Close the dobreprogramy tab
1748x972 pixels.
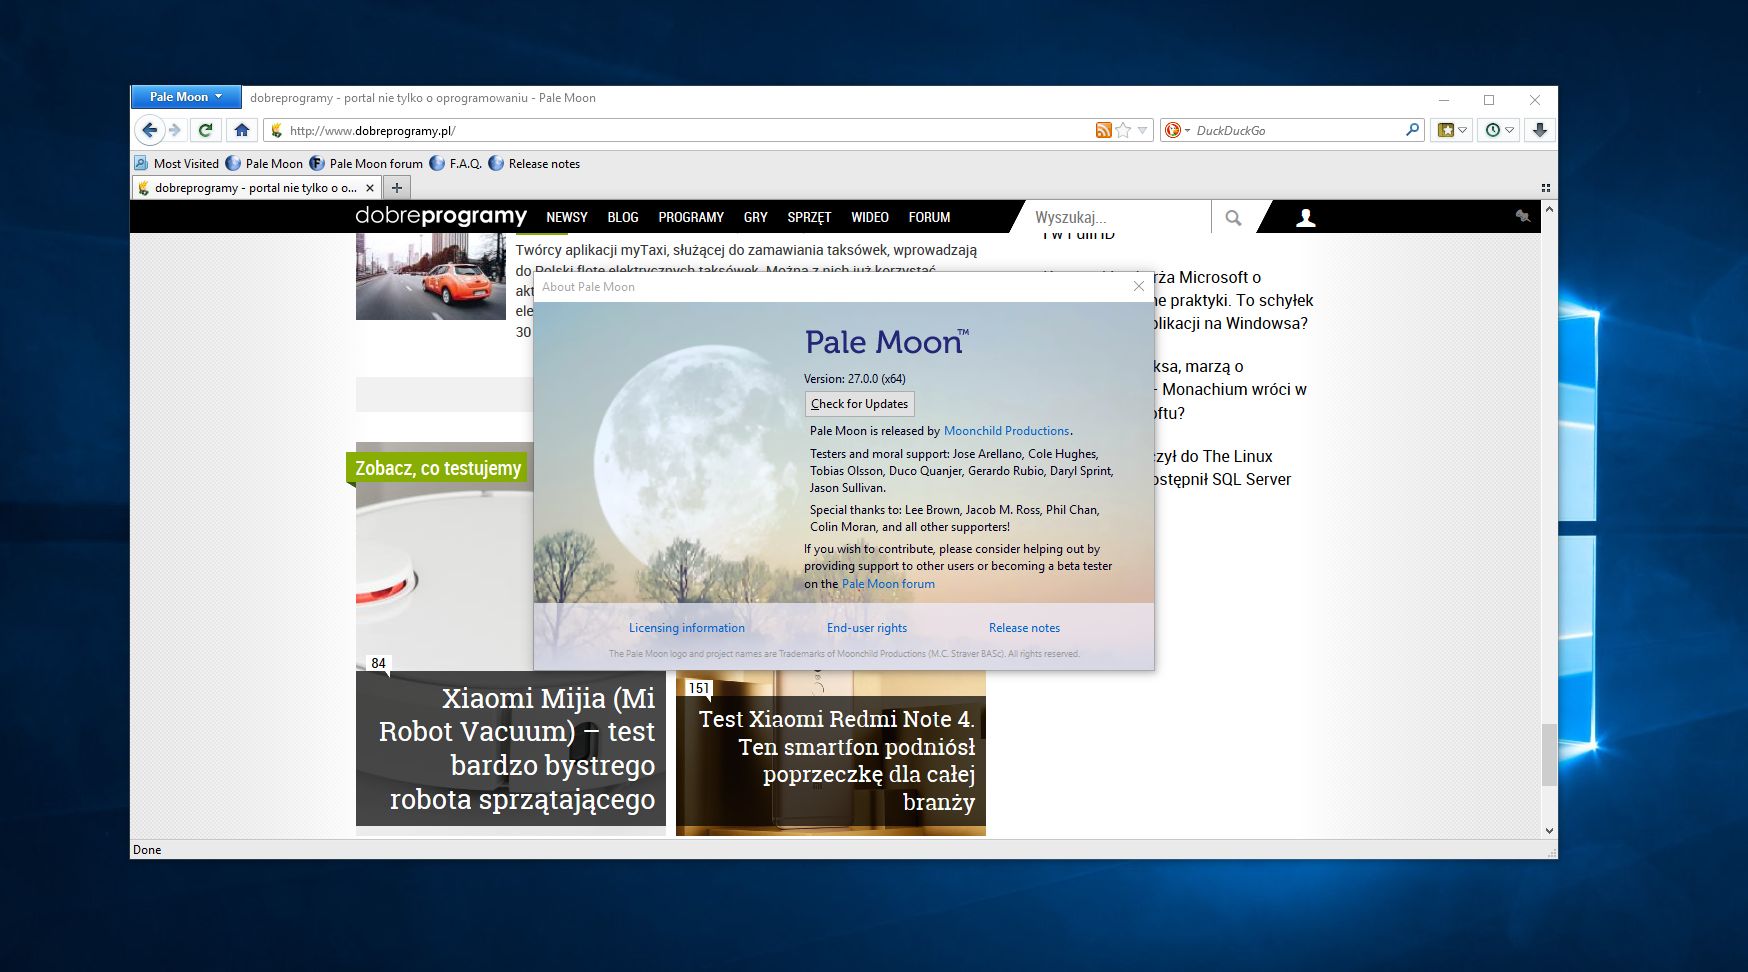[x=370, y=188]
